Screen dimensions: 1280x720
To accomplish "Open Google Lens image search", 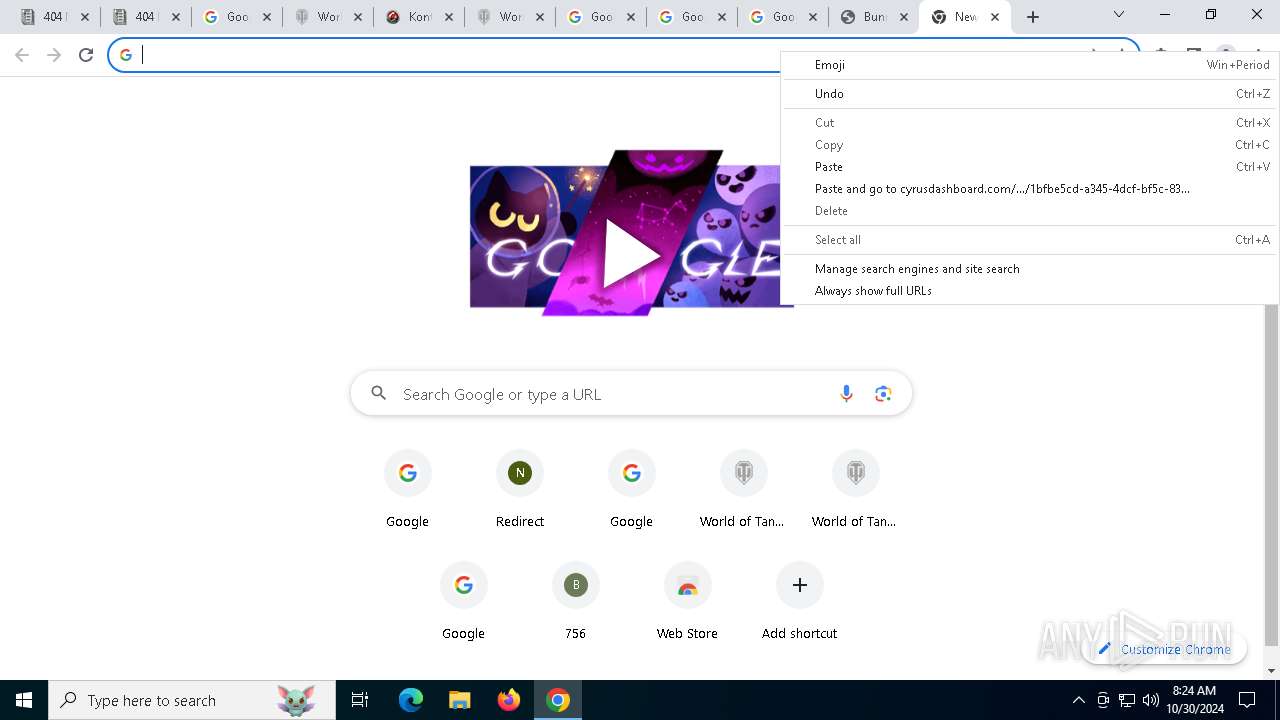I will coord(883,394).
